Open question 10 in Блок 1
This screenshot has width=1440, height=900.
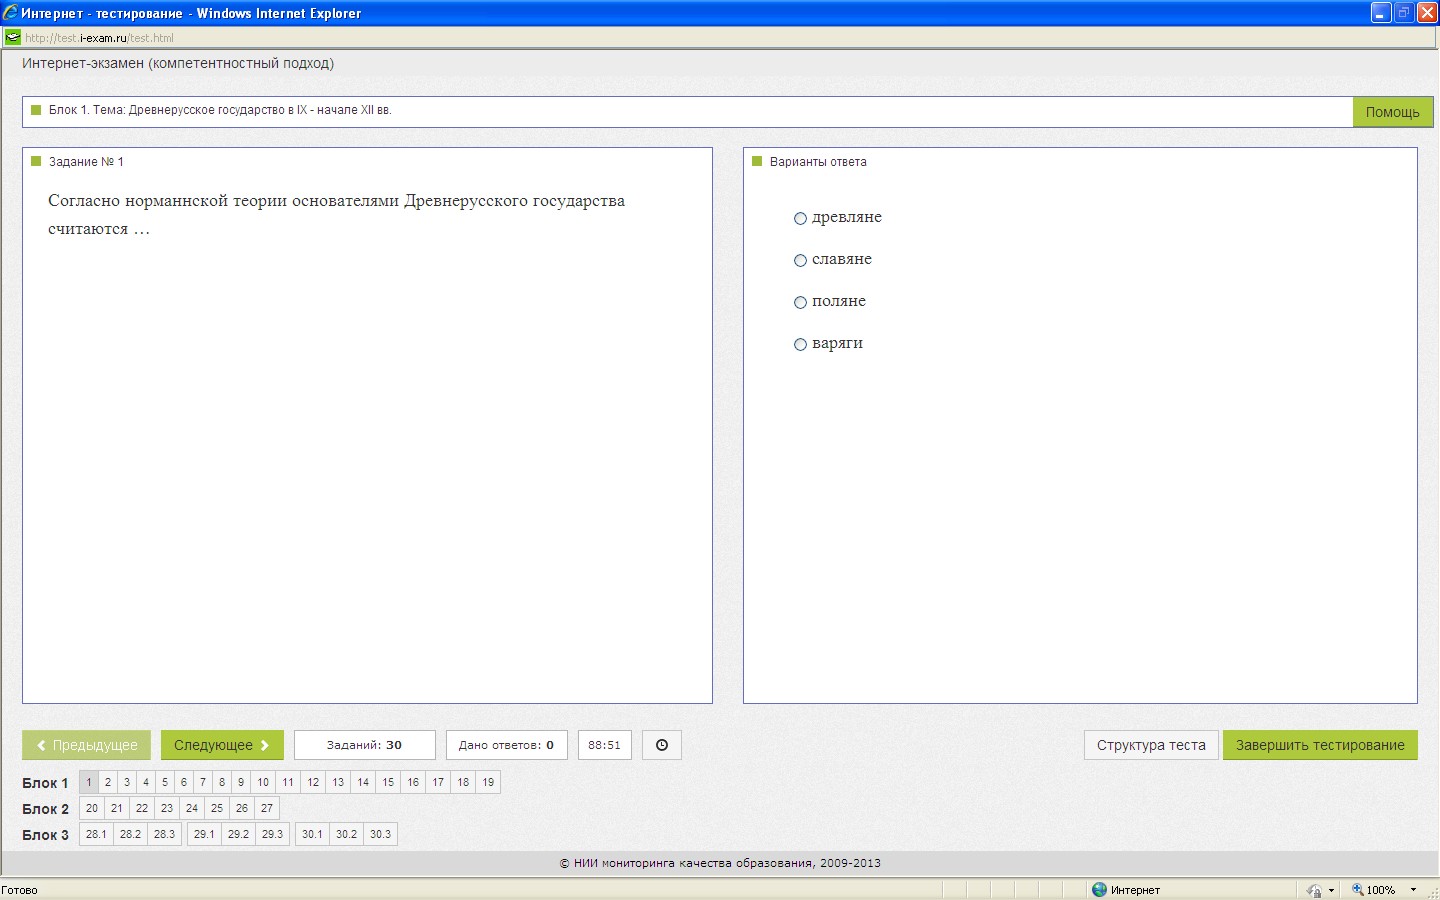[x=263, y=782]
